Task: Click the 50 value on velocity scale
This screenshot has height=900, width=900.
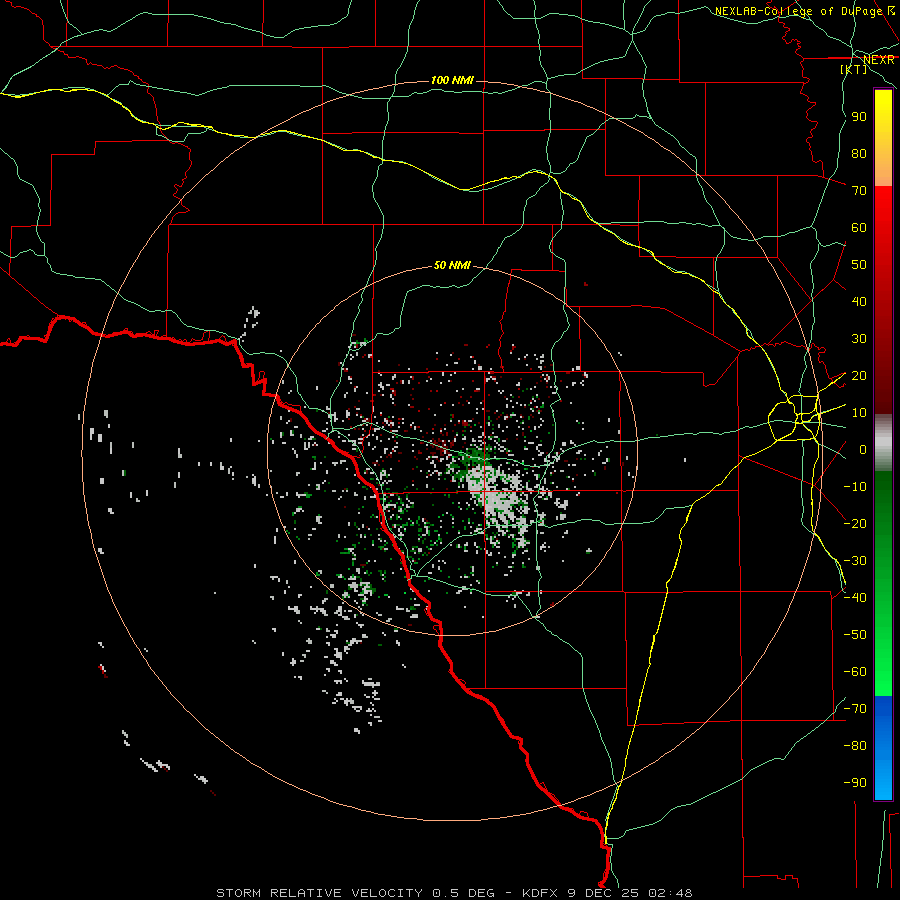Action: [859, 265]
